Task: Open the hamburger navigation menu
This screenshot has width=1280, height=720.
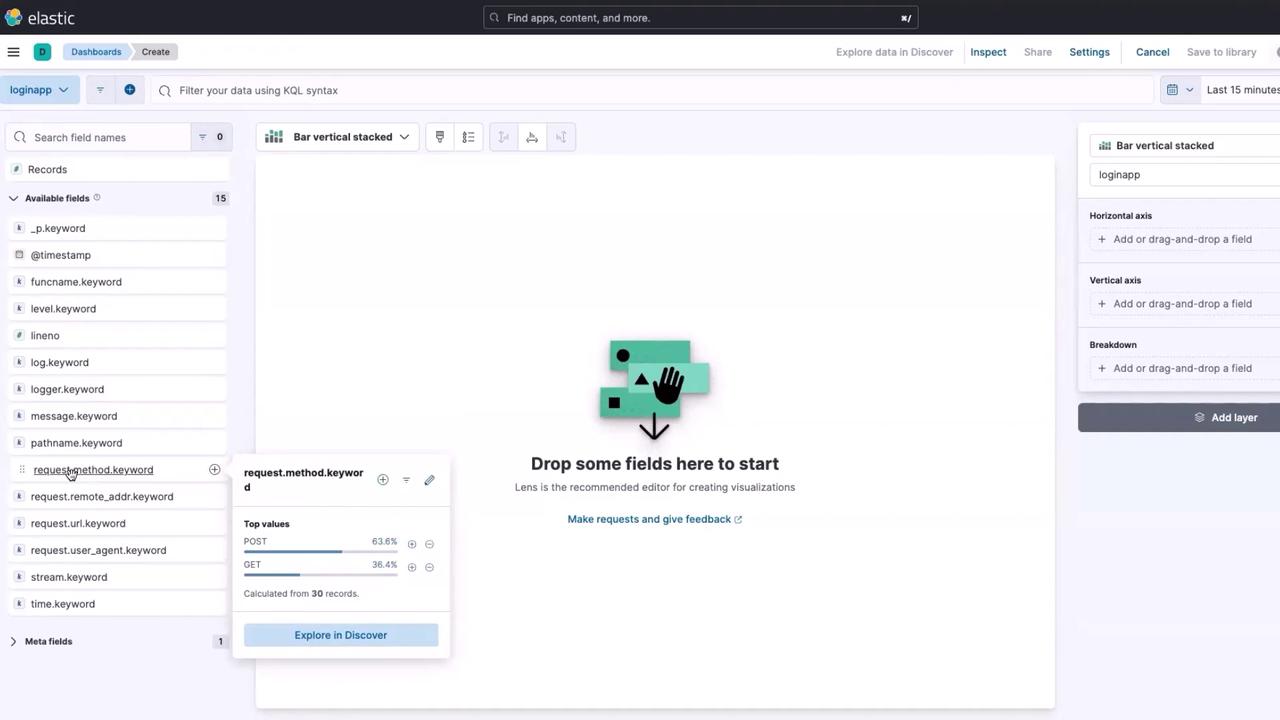Action: click(x=14, y=52)
